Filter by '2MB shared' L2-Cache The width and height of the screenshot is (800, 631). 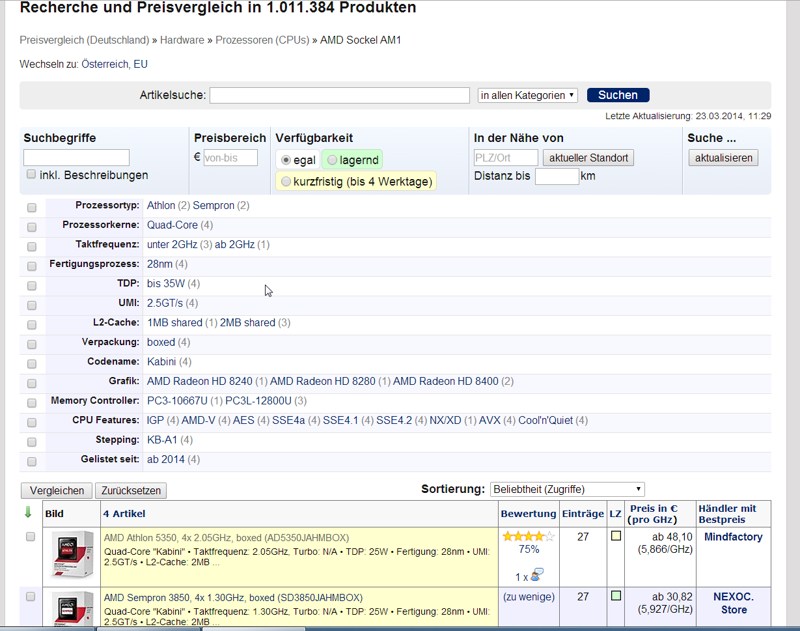pos(247,322)
